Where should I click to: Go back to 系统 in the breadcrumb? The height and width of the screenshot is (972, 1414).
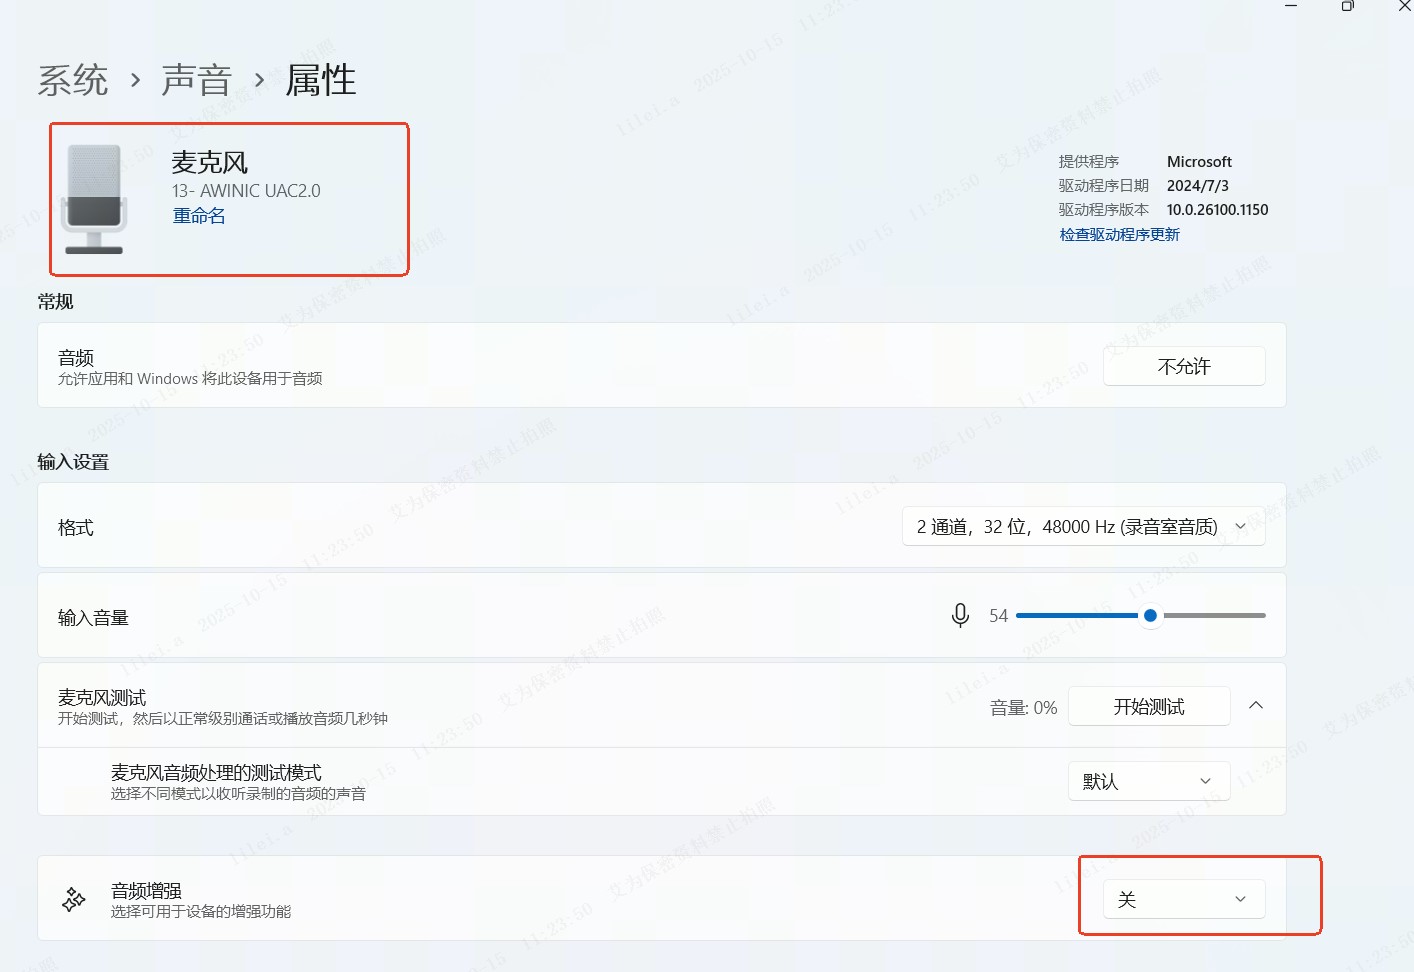tap(73, 80)
